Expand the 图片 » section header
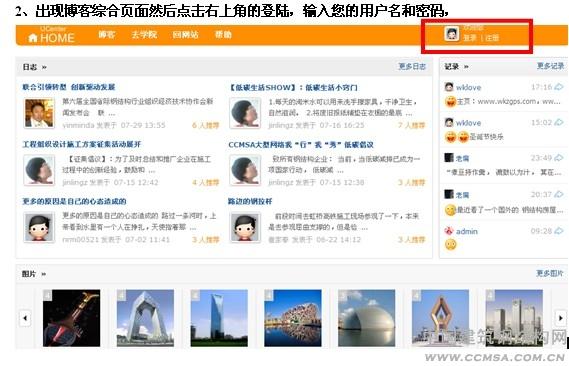Viewport: 569px width, 366px height. pyautogui.click(x=34, y=274)
